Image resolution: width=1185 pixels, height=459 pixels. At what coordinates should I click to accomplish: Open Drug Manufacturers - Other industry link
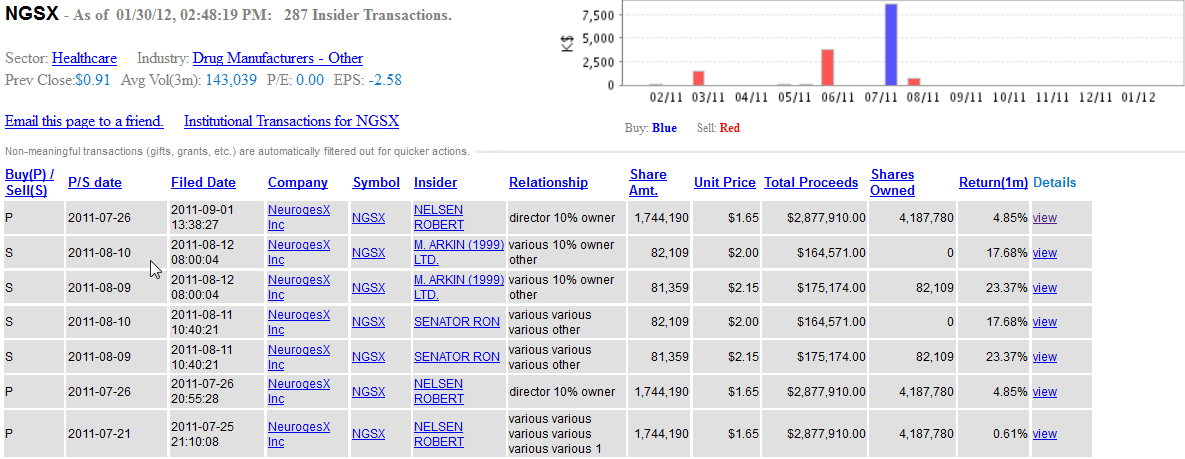[x=277, y=58]
